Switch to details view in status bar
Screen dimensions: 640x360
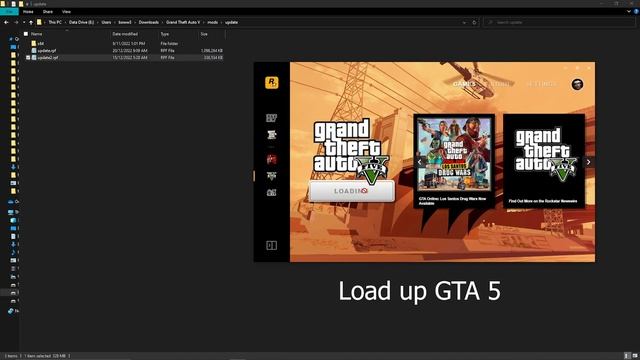(627, 356)
